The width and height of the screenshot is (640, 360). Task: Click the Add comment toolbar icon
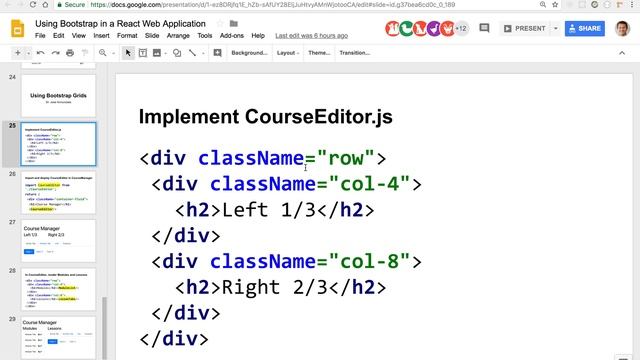(218, 53)
